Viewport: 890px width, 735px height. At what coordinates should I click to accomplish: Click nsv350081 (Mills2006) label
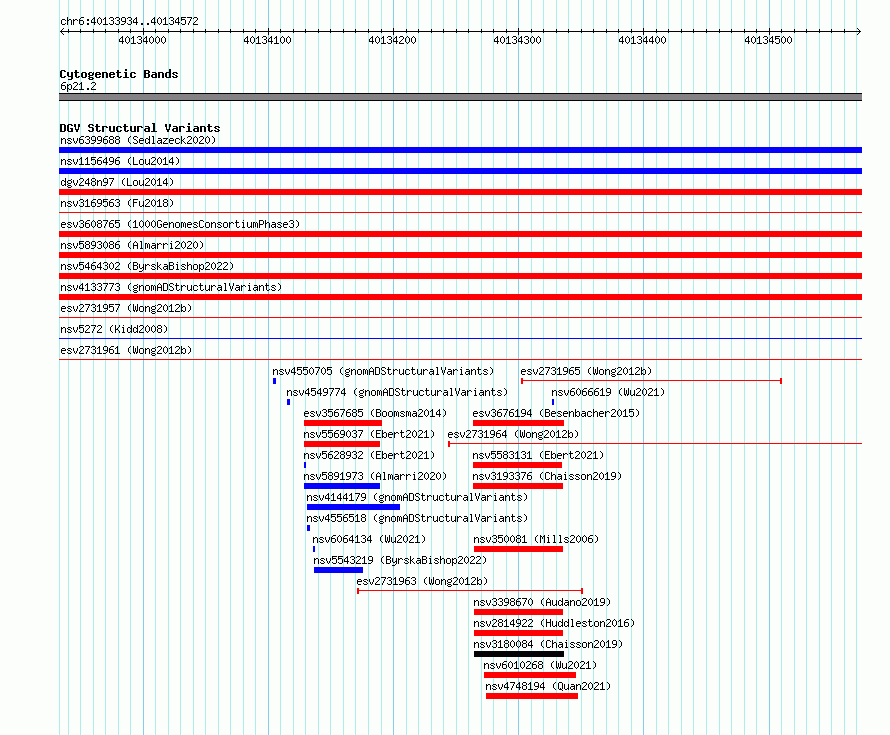pos(536,539)
